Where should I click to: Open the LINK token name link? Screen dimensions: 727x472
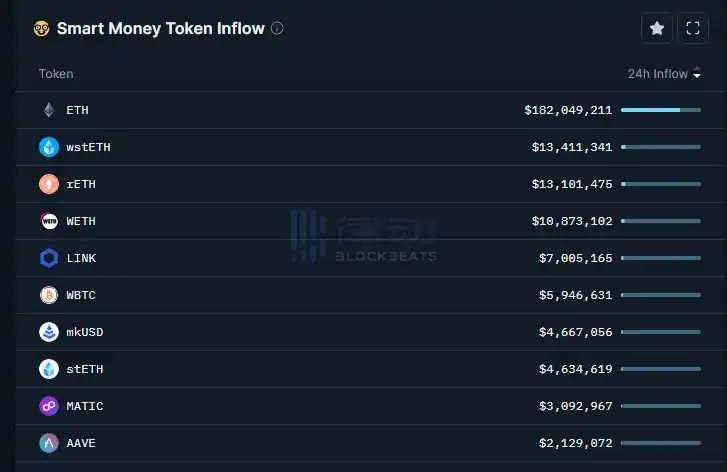tap(80, 258)
